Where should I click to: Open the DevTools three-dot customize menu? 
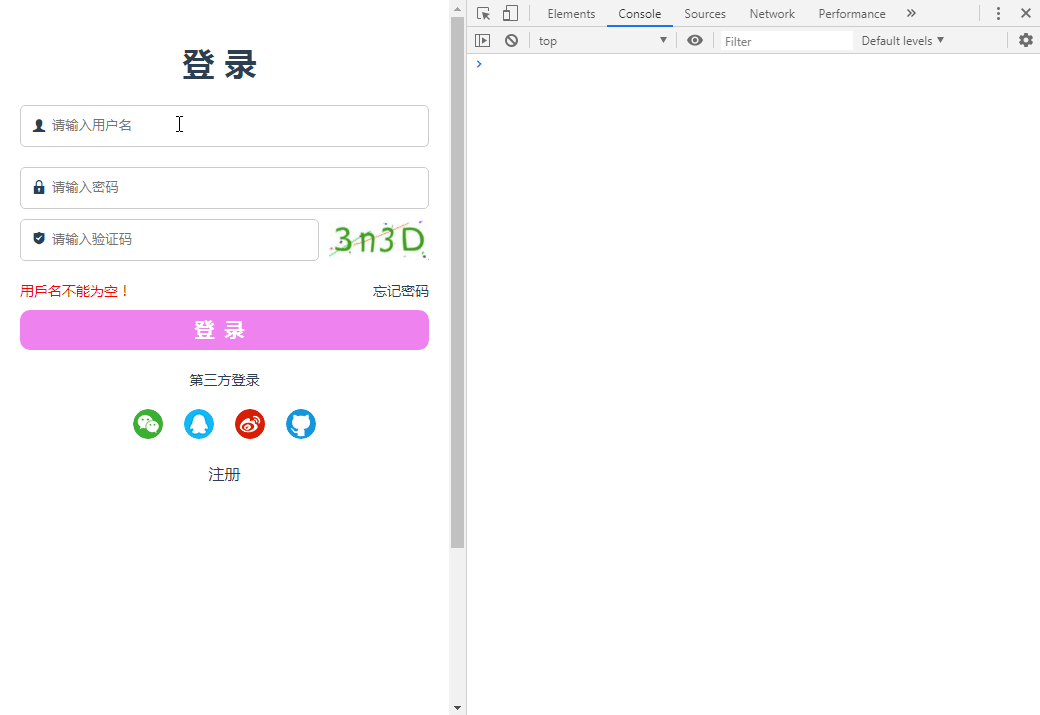click(x=999, y=13)
